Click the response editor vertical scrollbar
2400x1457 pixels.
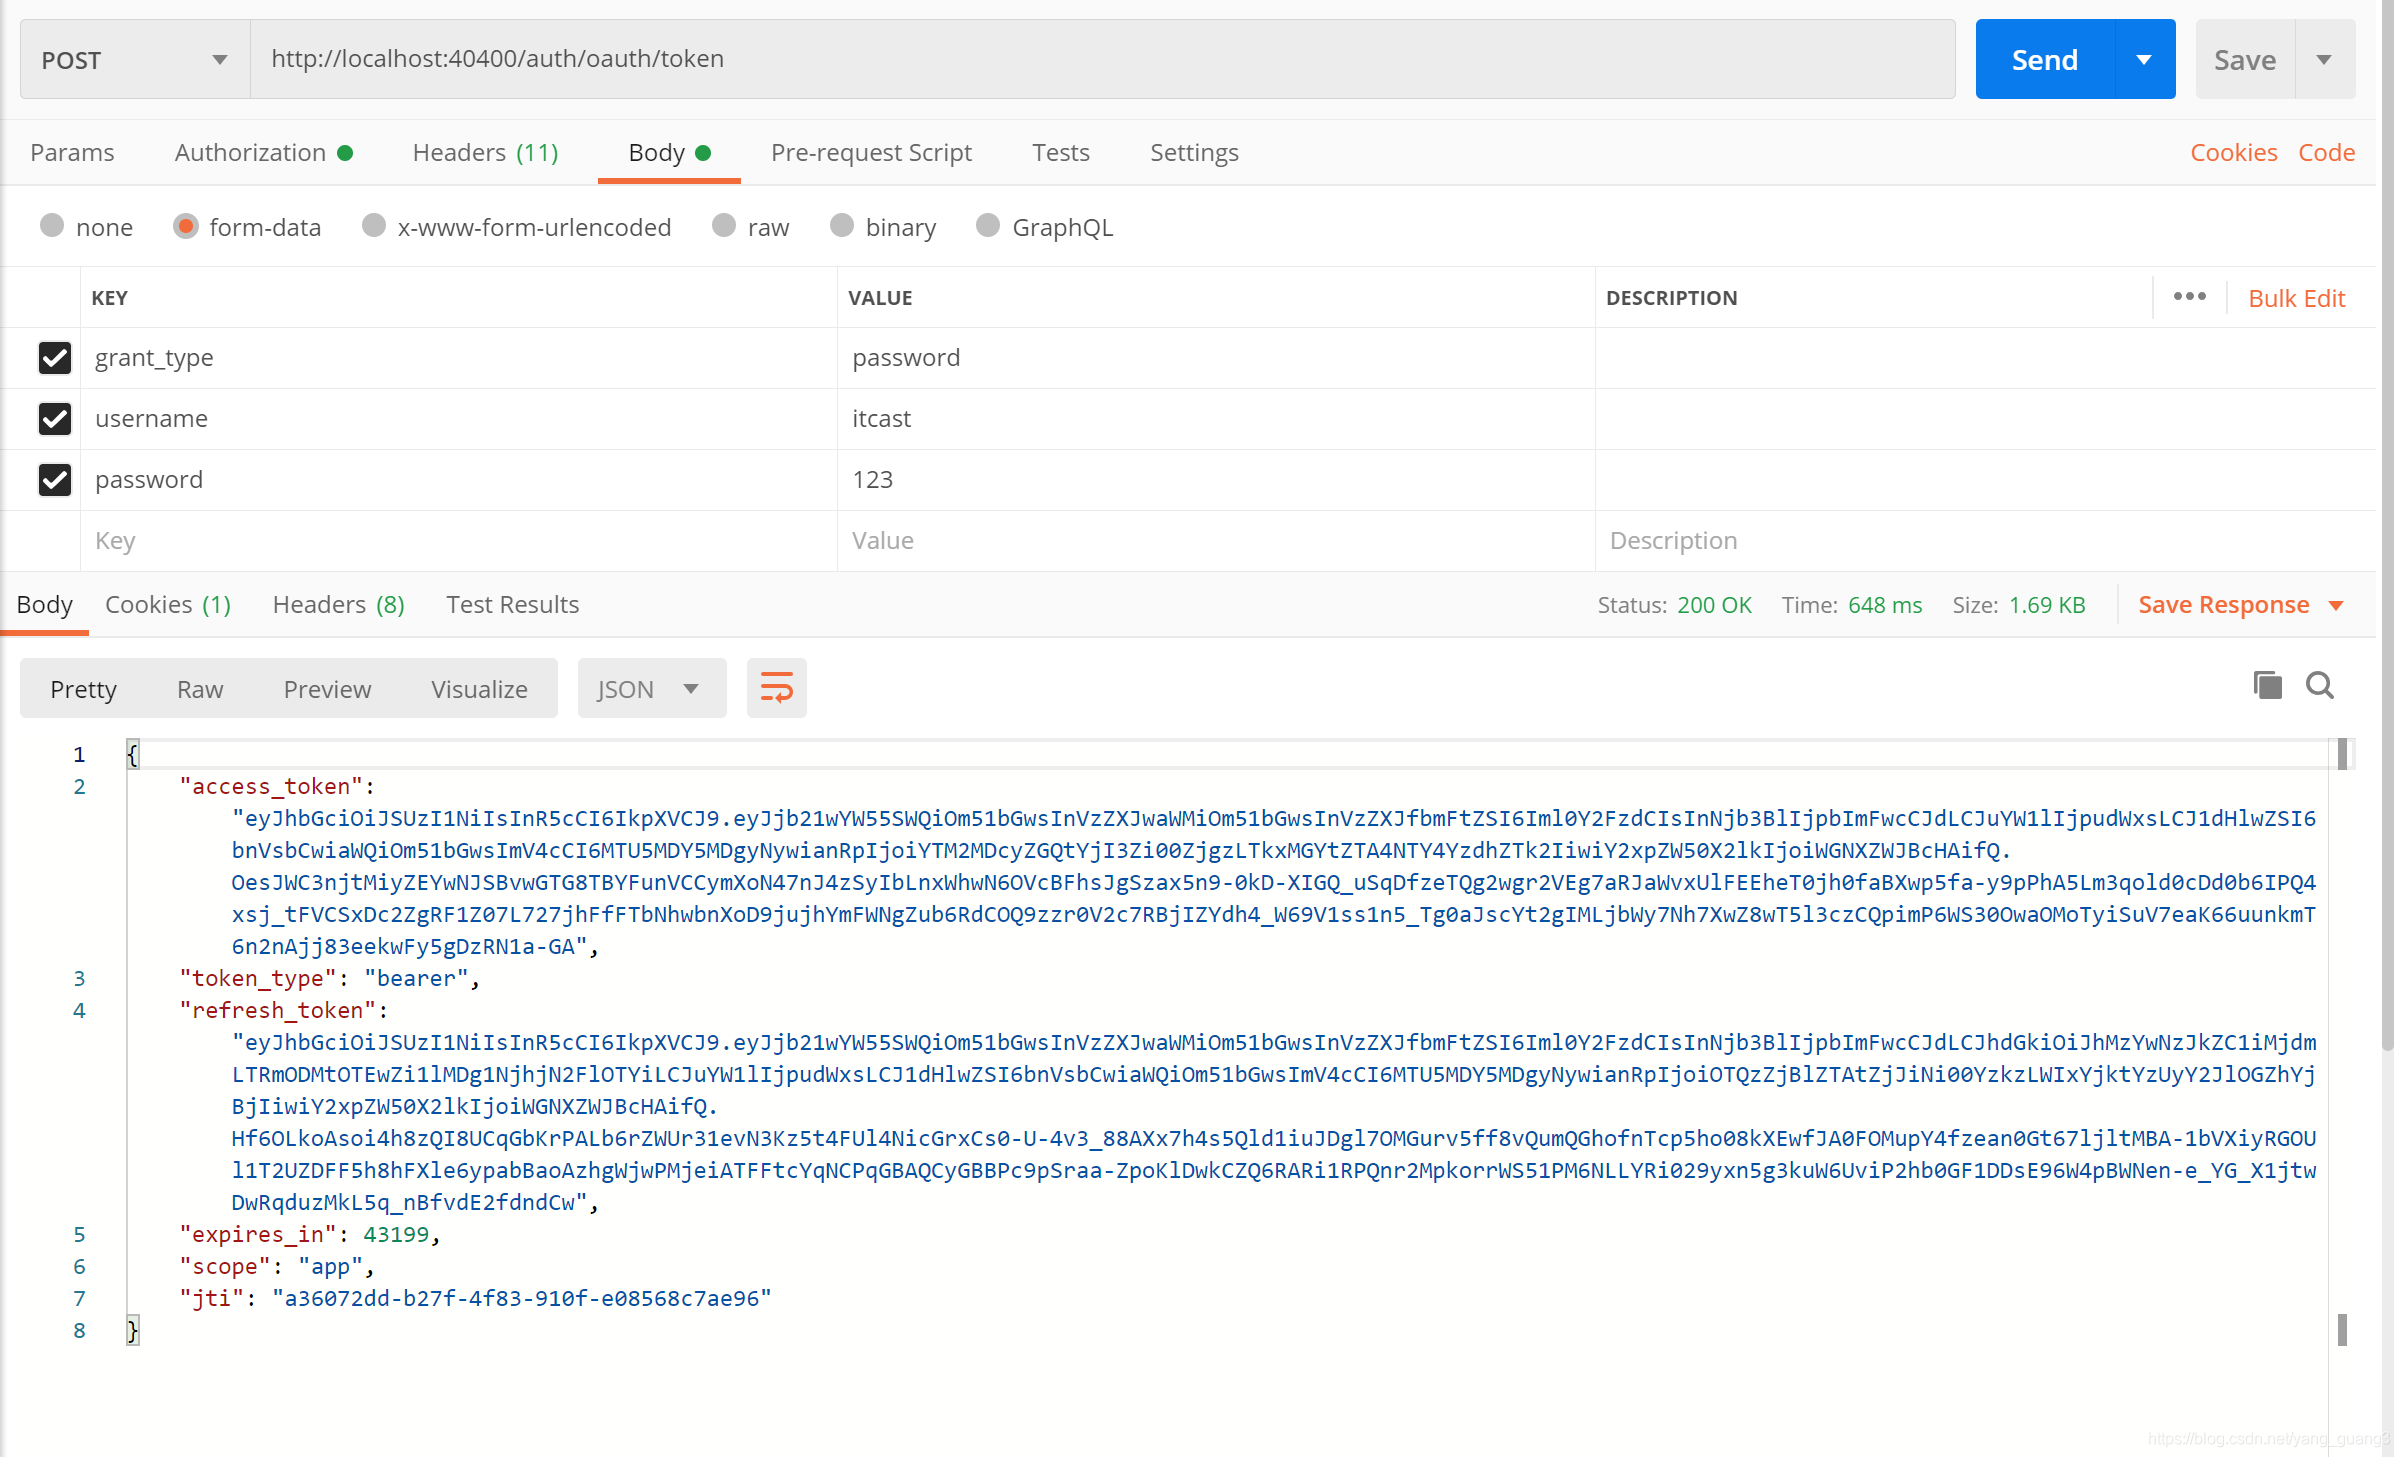pyautogui.click(x=2342, y=1040)
